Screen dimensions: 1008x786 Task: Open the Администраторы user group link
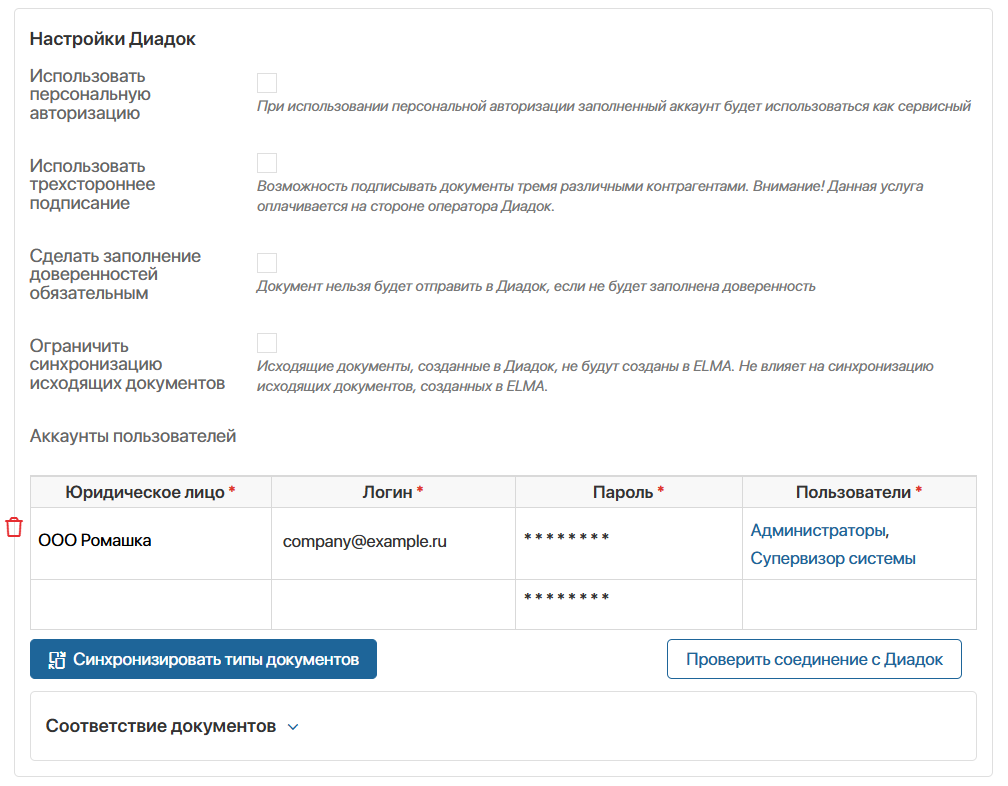point(817,530)
